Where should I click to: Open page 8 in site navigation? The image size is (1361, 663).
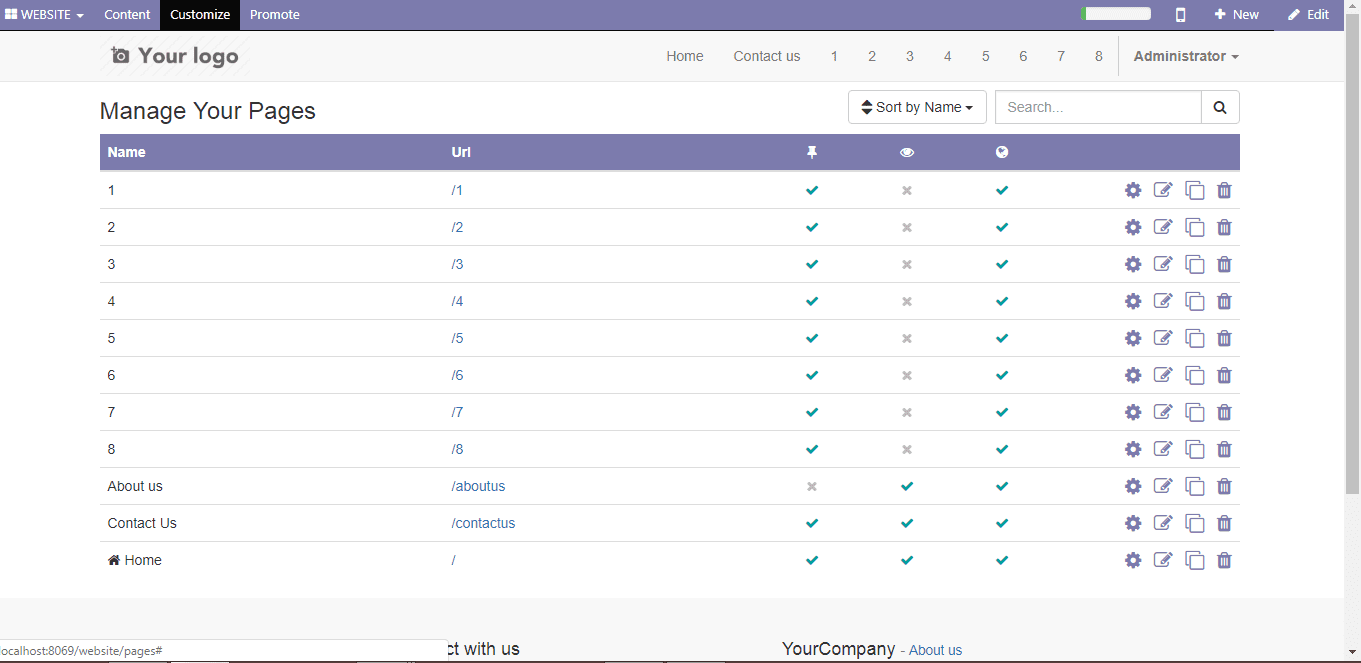click(1098, 56)
